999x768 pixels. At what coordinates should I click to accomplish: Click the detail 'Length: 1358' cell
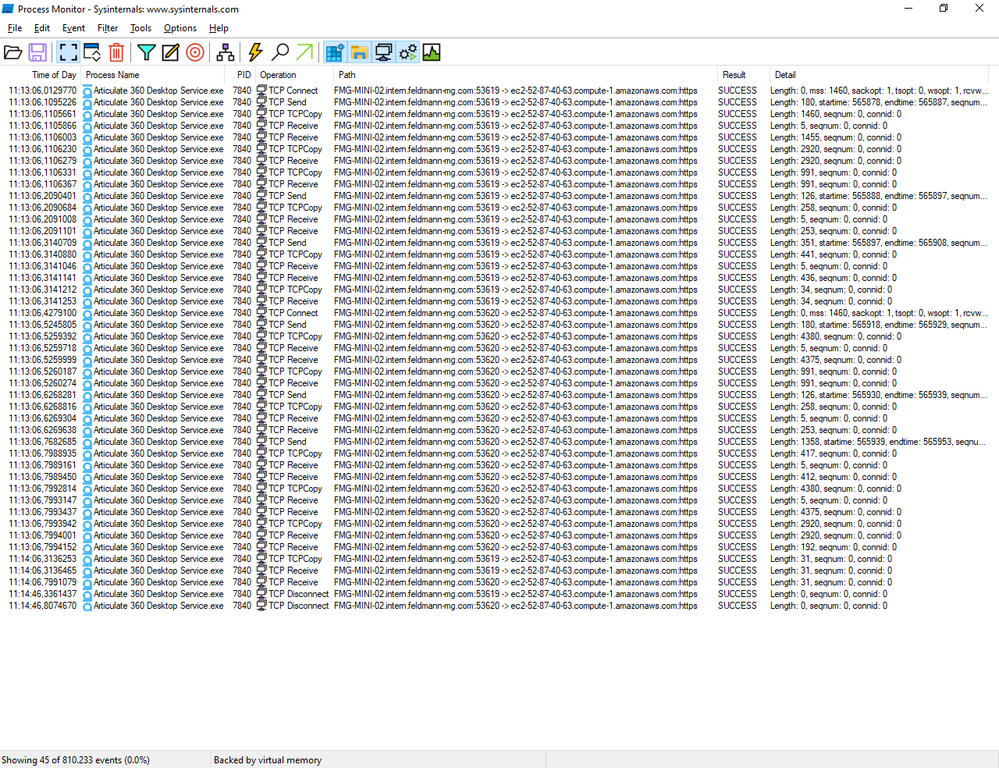(878, 442)
